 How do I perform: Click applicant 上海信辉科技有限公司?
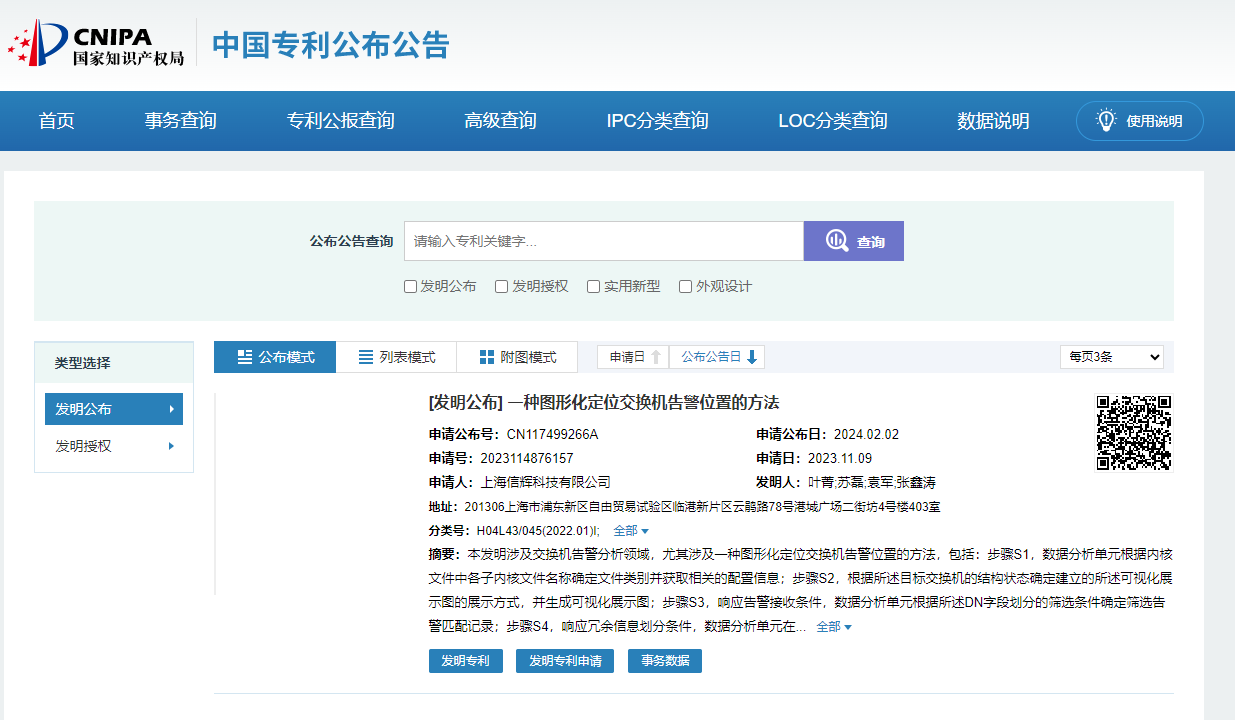coord(546,482)
